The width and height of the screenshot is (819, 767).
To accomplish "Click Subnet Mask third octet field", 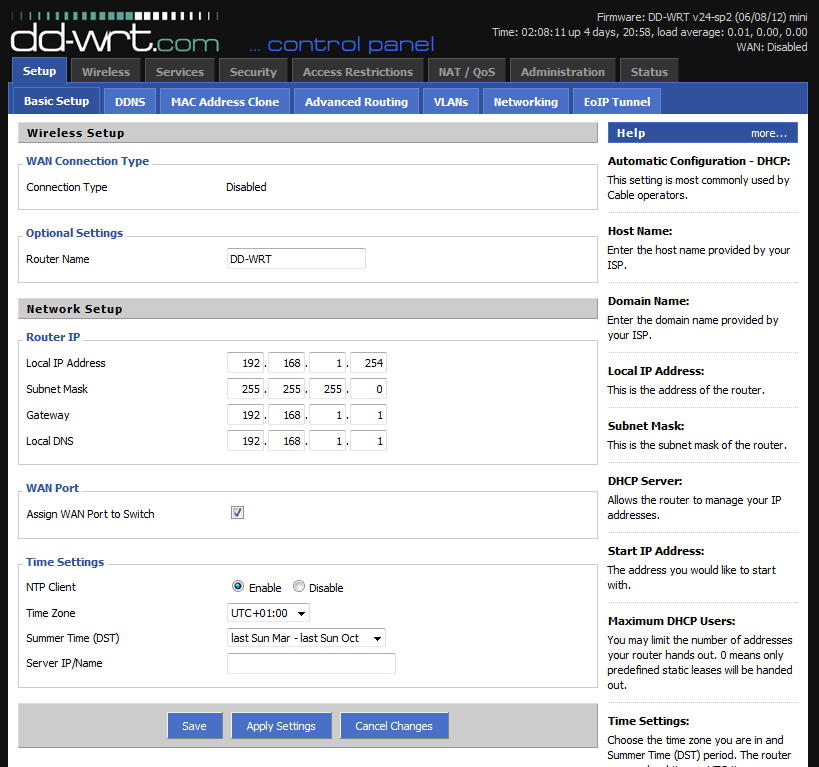I will click(327, 389).
